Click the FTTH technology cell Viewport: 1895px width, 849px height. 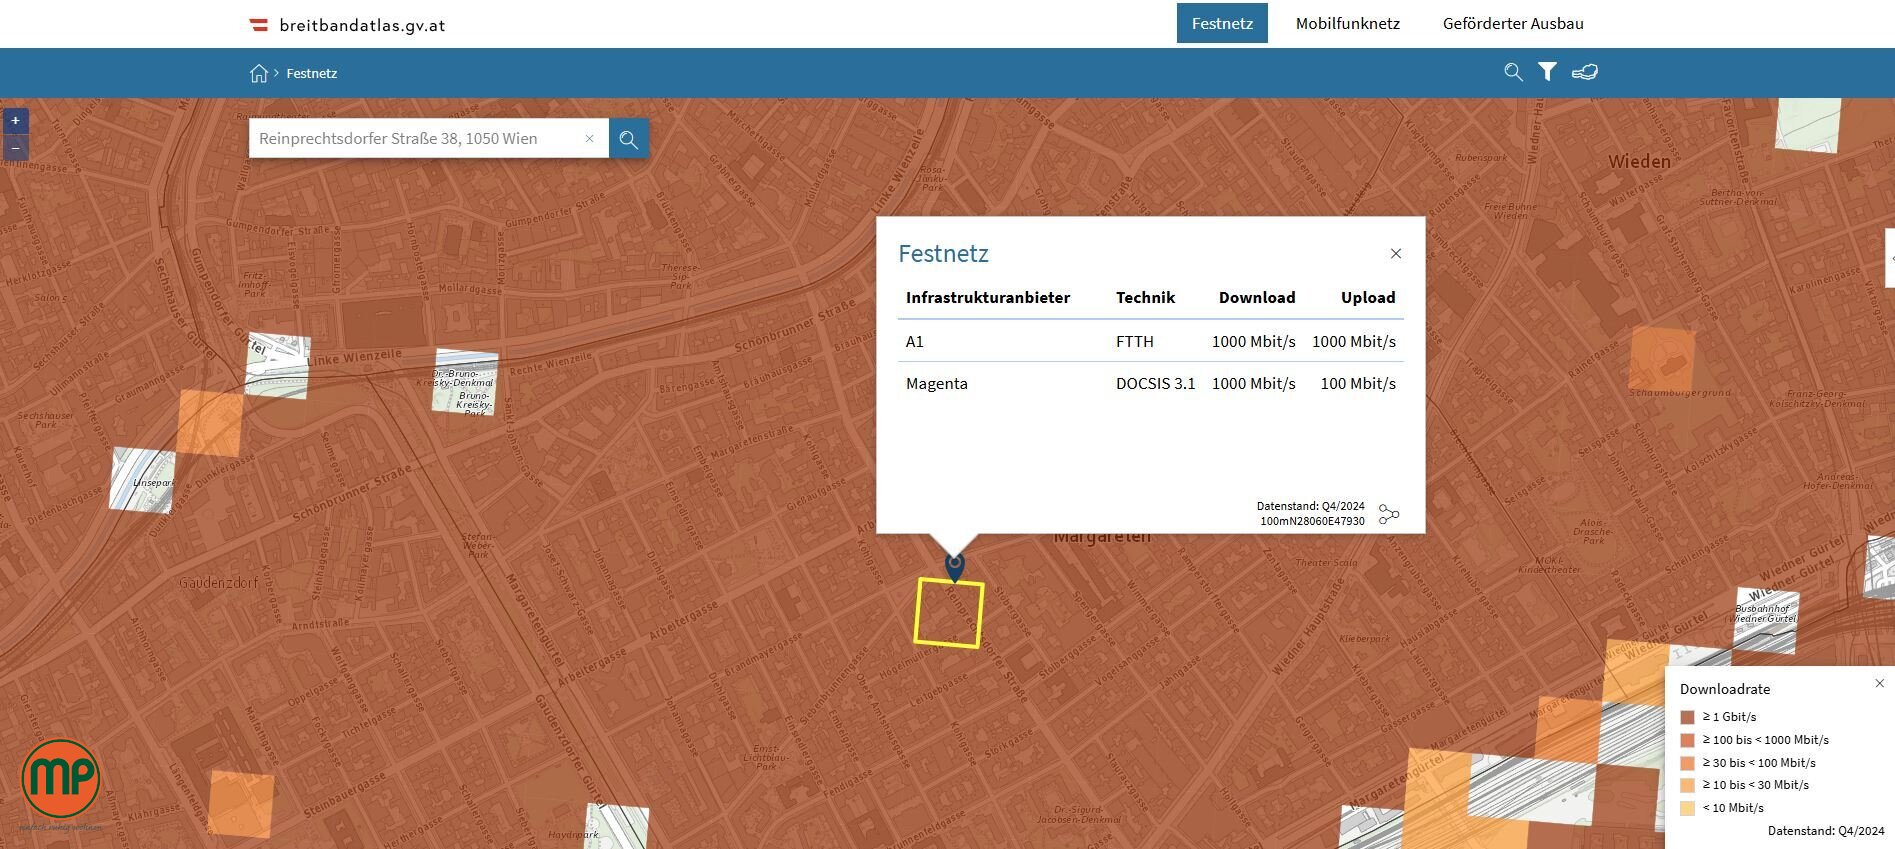pyautogui.click(x=1135, y=341)
